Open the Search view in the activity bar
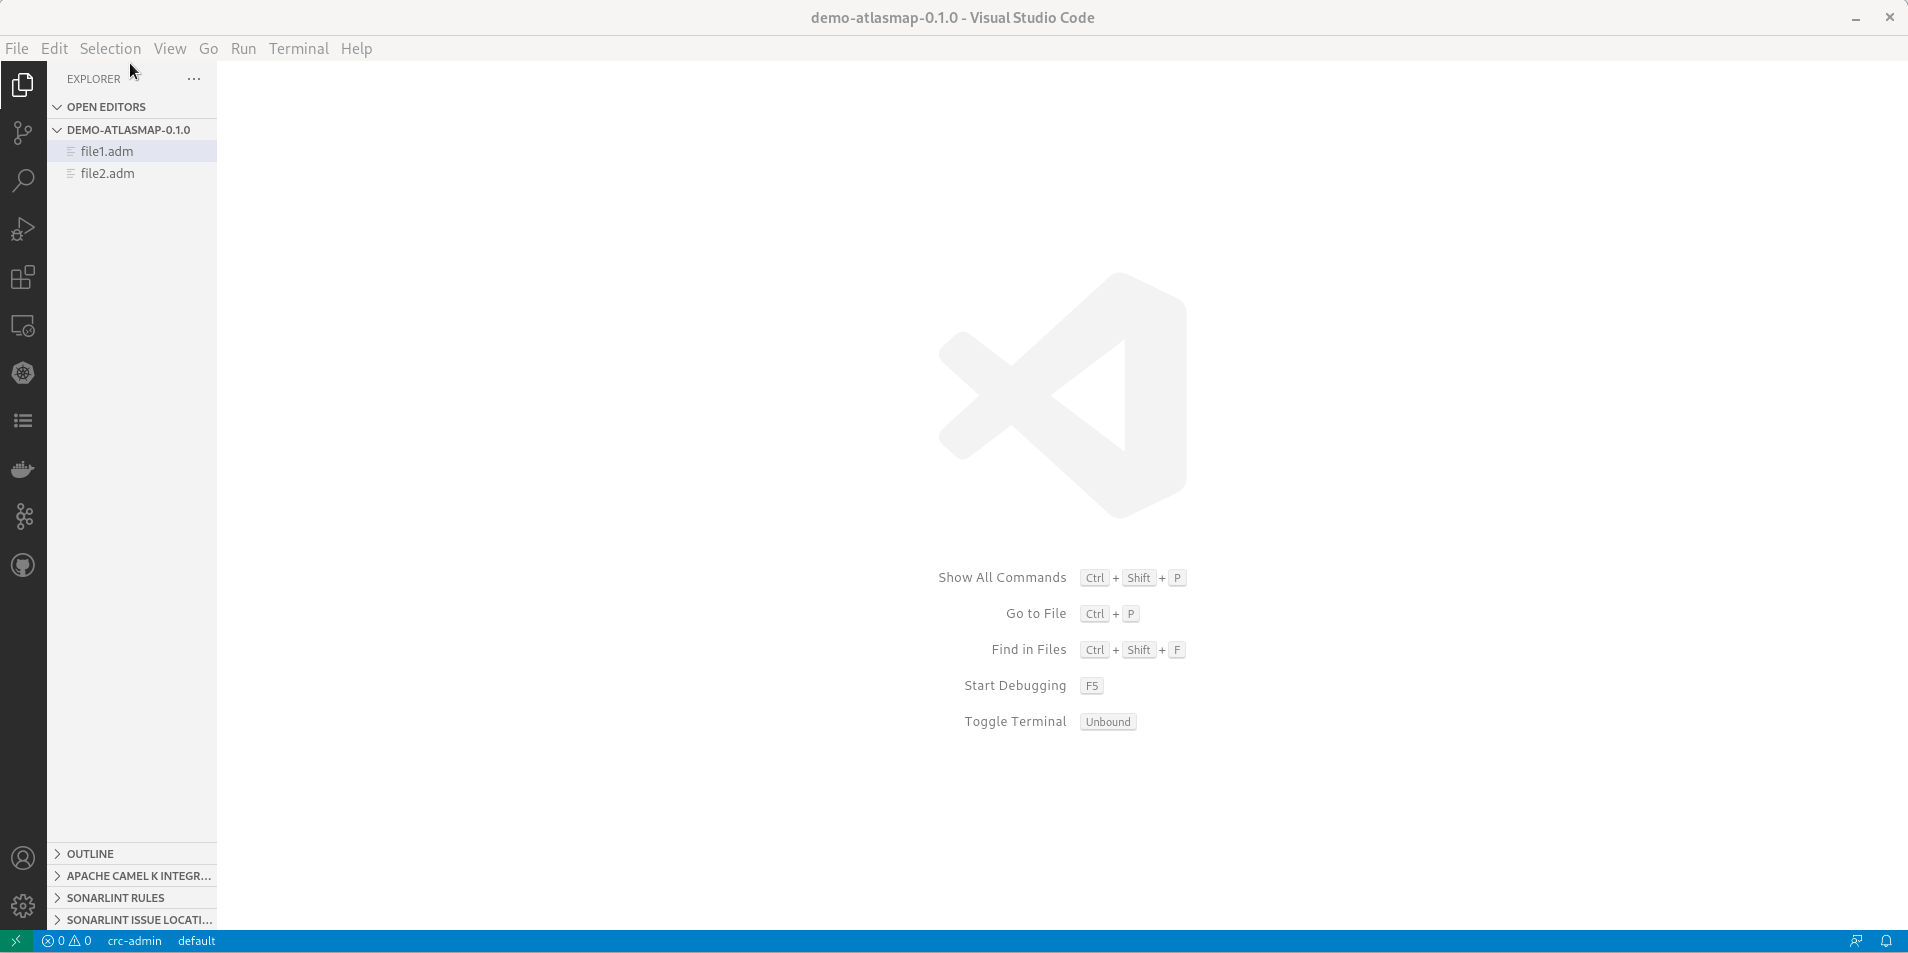This screenshot has width=1908, height=953. pos(22,181)
